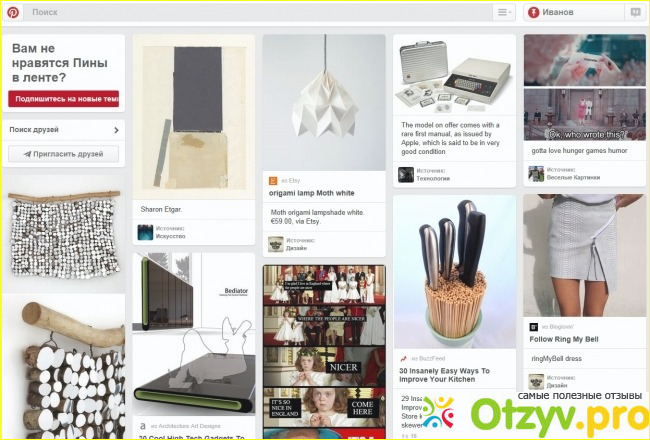The width and height of the screenshot is (650, 440).
Task: Open the origami lamp Moth white link
Action: point(312,193)
